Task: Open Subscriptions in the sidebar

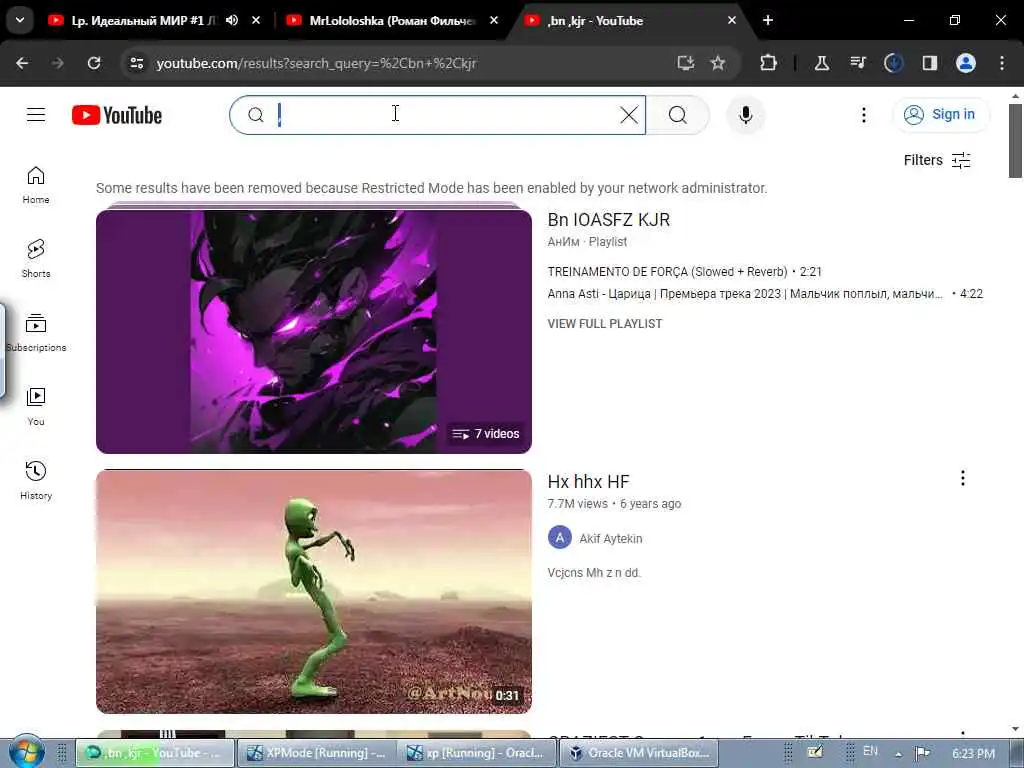Action: click(x=36, y=332)
